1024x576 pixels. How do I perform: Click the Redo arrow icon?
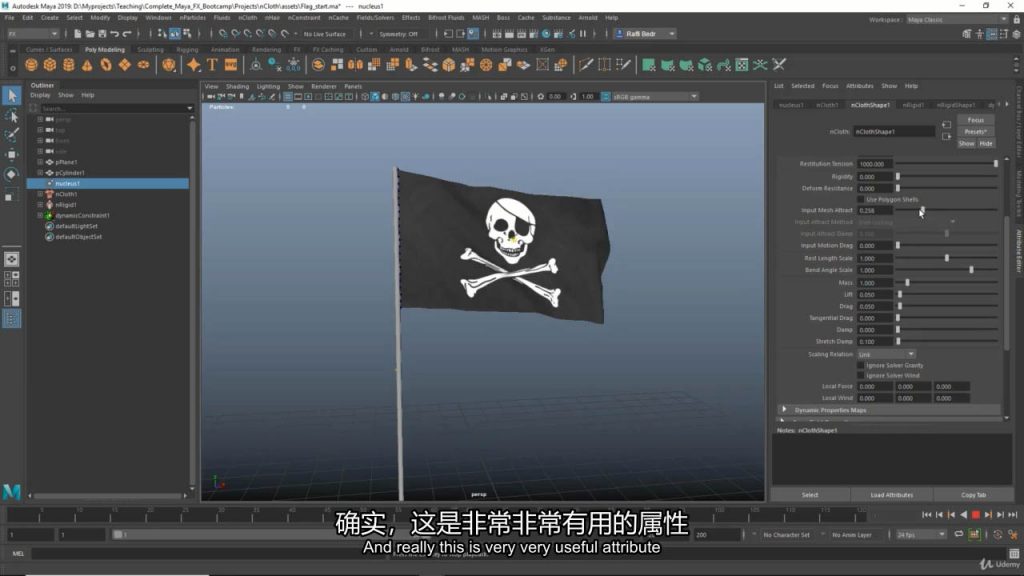coord(127,34)
